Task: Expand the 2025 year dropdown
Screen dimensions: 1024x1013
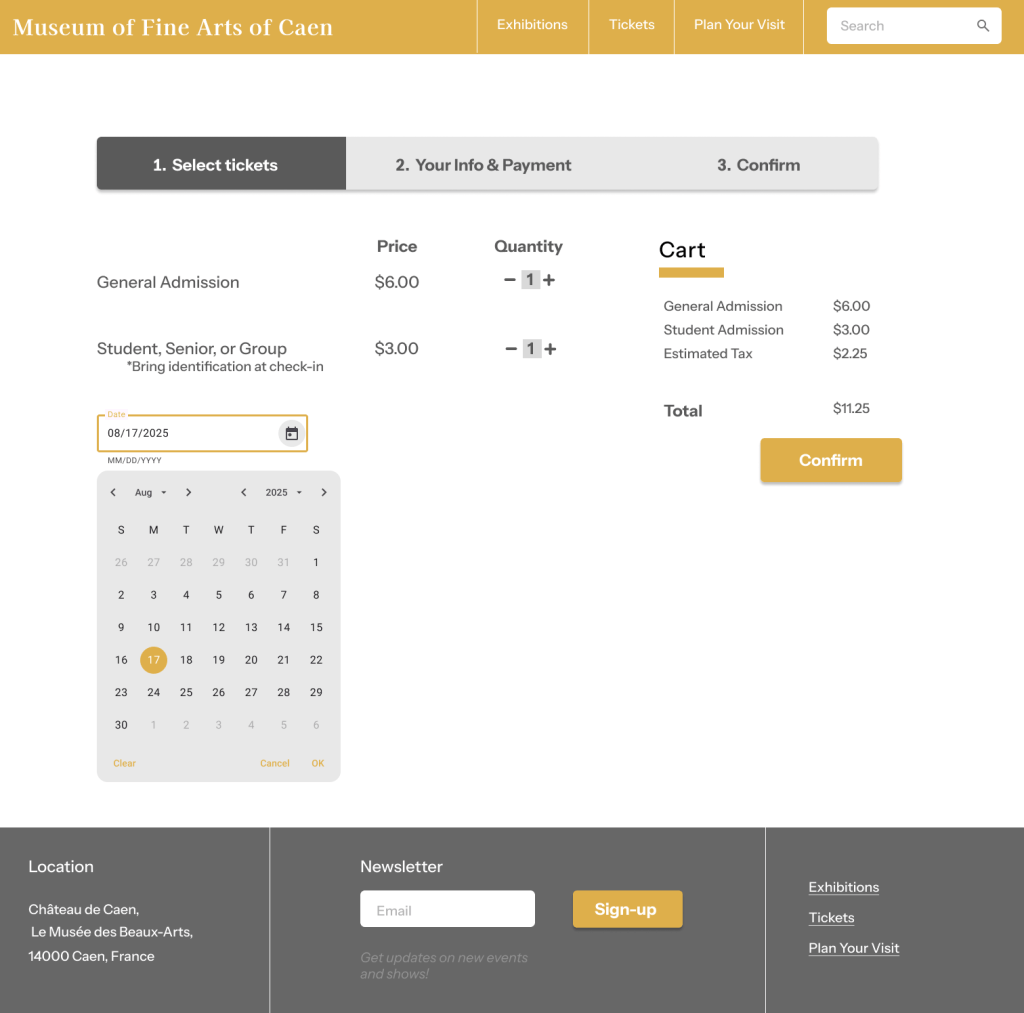Action: click(283, 493)
